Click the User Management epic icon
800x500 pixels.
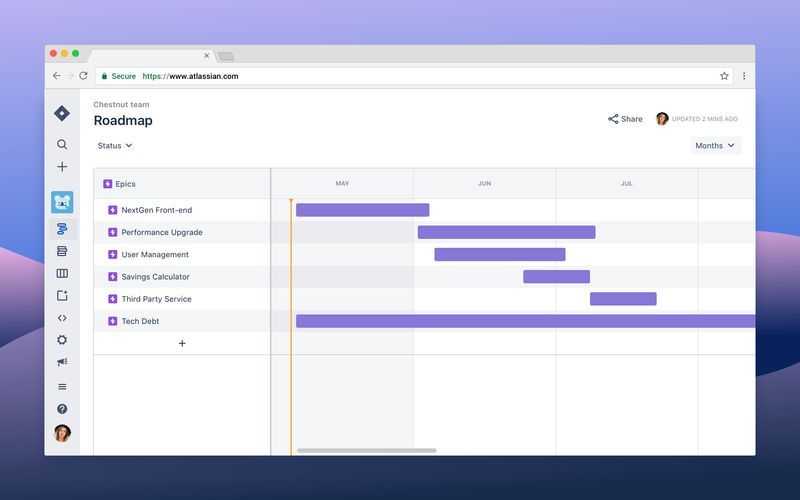click(113, 254)
